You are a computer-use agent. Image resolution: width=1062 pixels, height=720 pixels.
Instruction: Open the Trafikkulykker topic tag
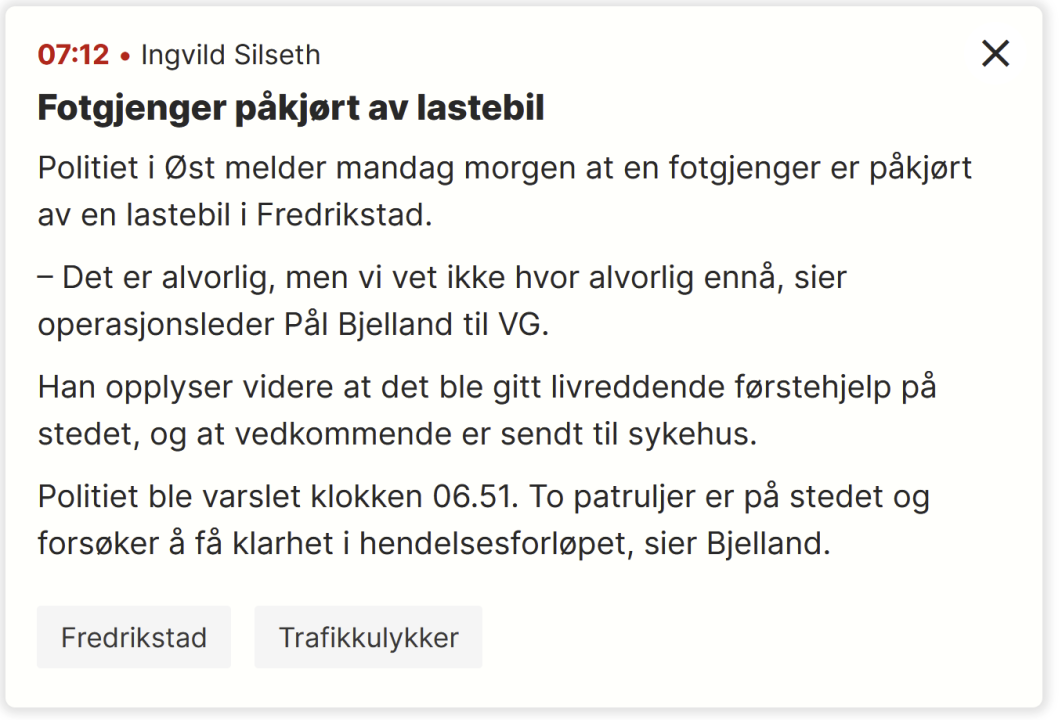(368, 637)
